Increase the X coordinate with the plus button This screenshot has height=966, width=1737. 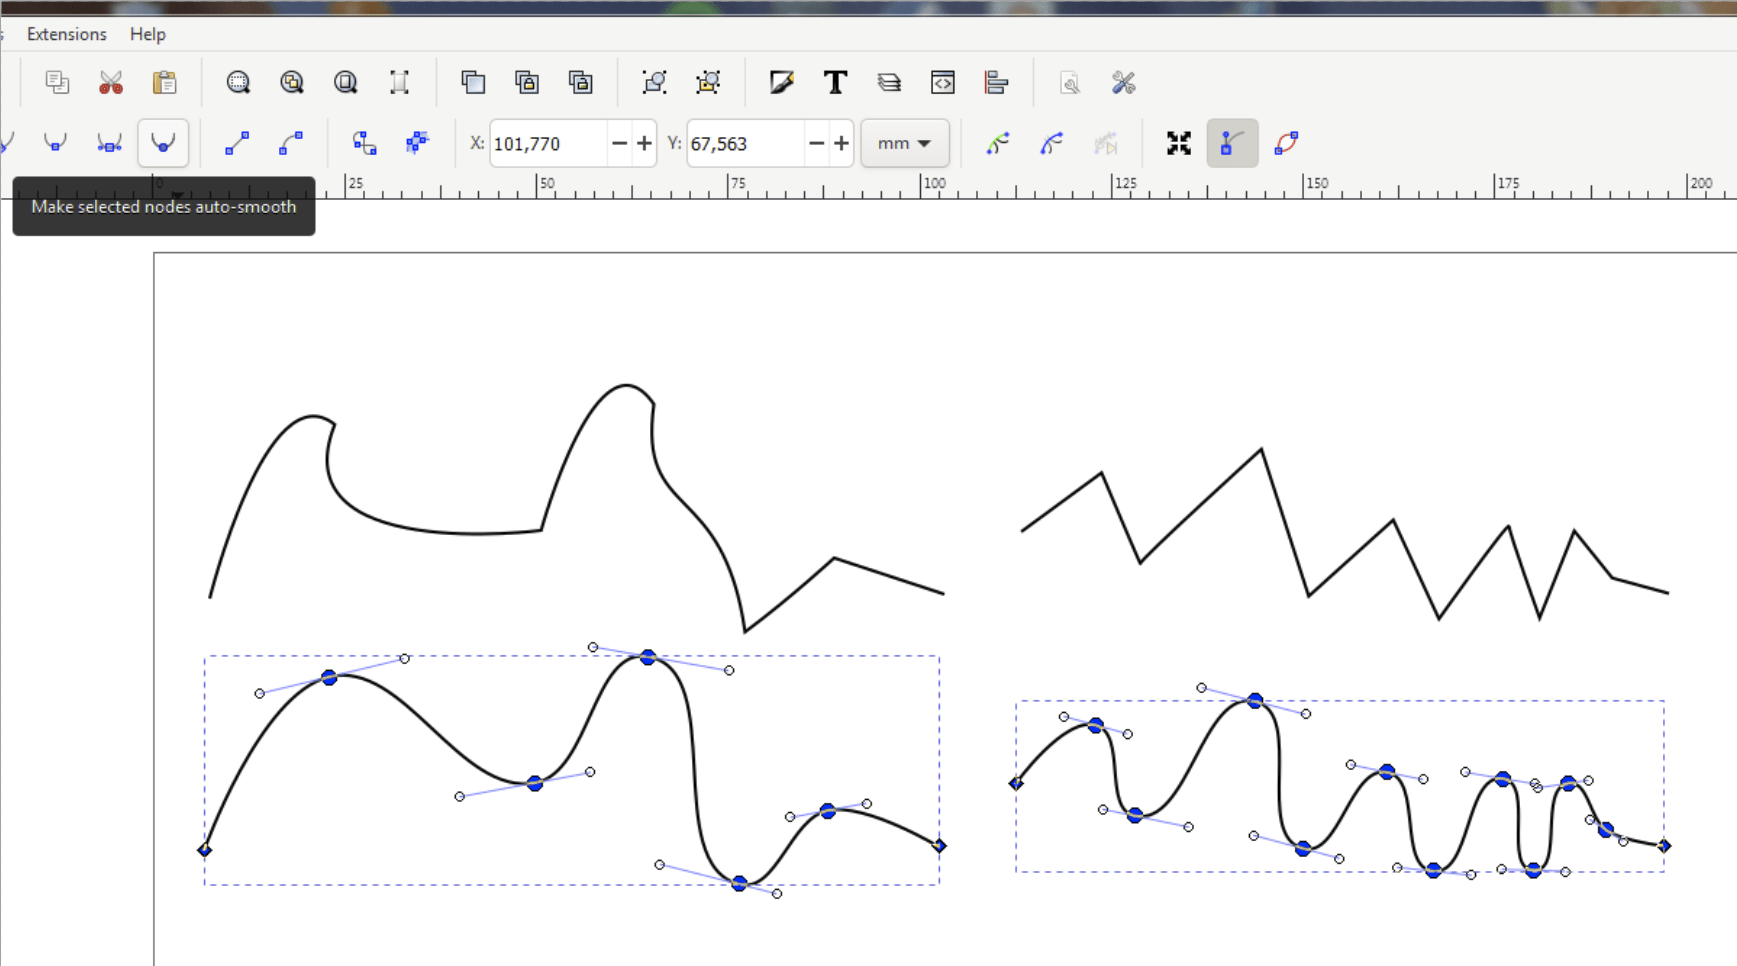[643, 143]
